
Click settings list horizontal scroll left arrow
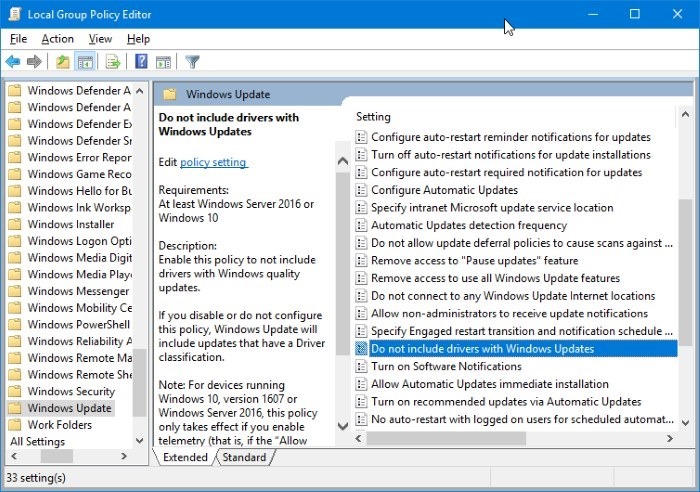pos(358,439)
